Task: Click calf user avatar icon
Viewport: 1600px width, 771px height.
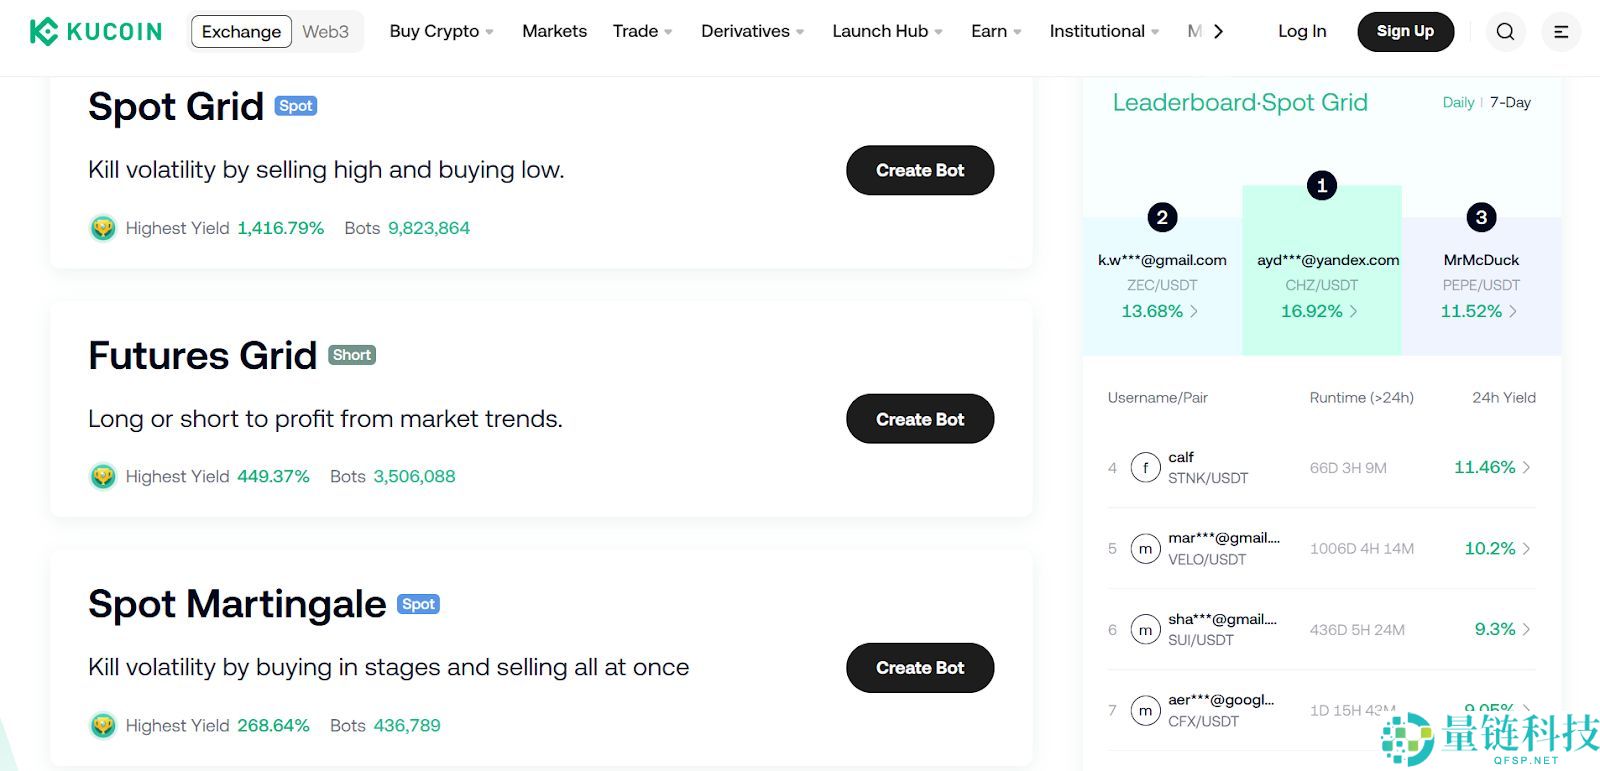Action: 1145,467
